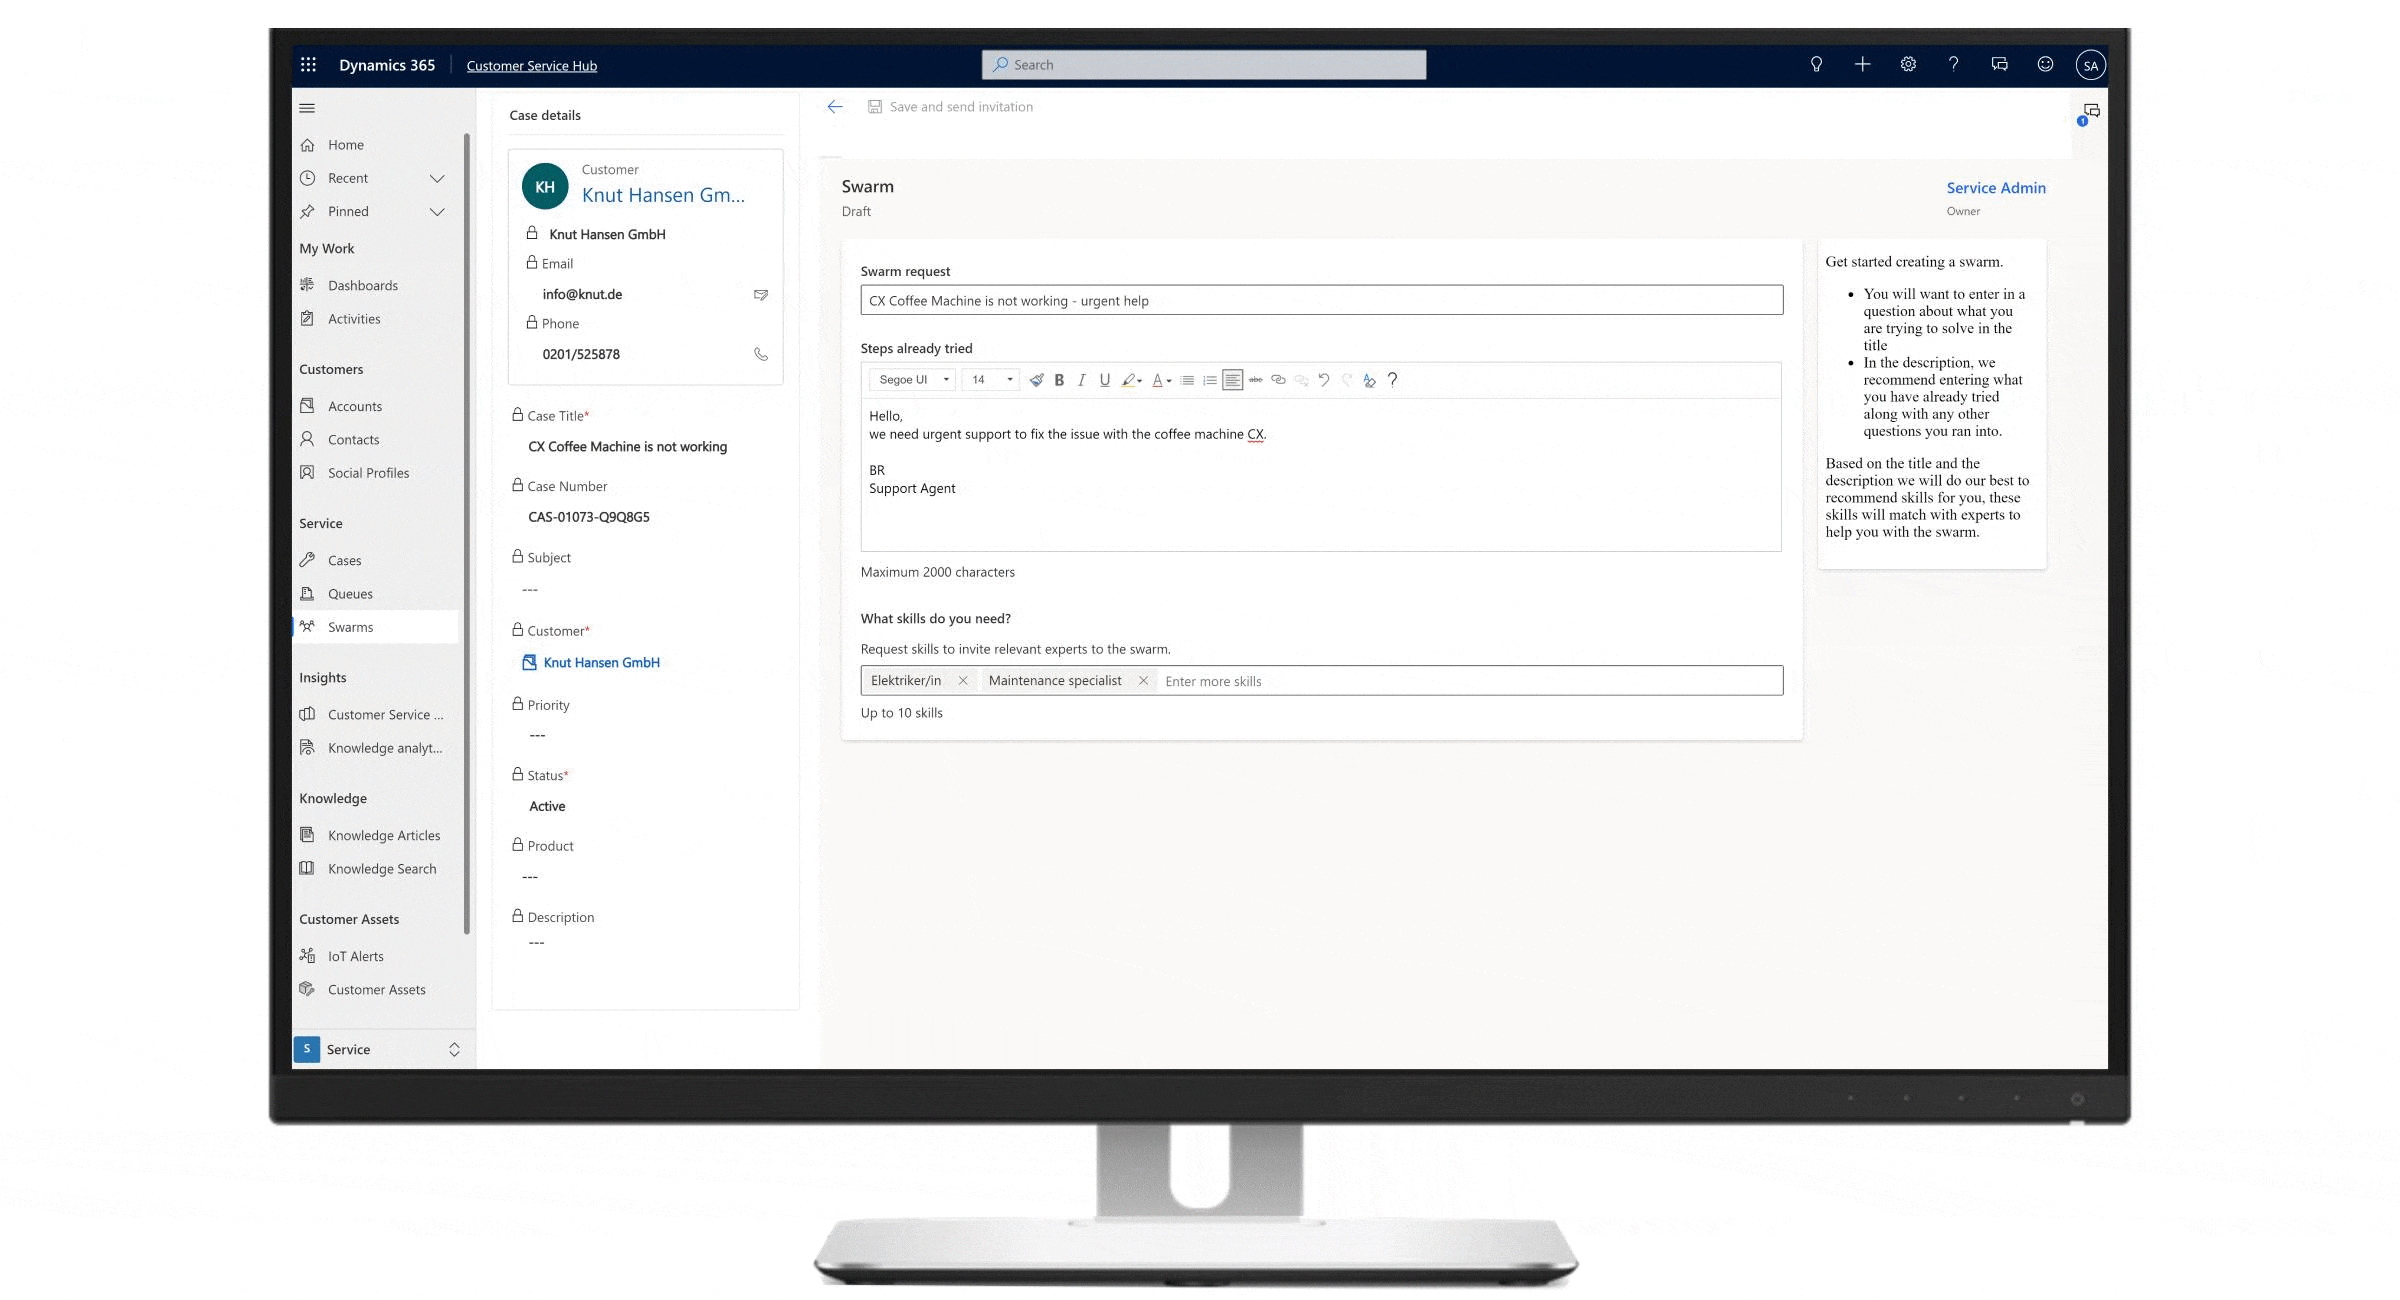
Task: Click the Bold formatting icon
Action: coord(1058,379)
